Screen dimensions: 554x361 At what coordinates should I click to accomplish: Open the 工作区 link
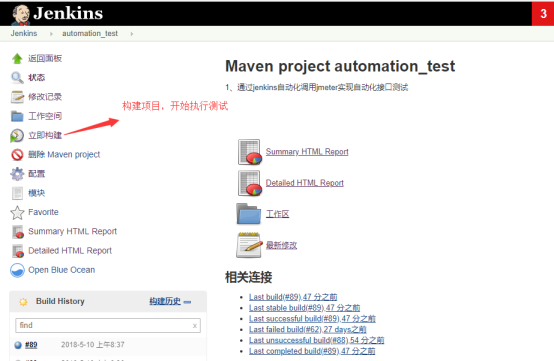pyautogui.click(x=277, y=214)
